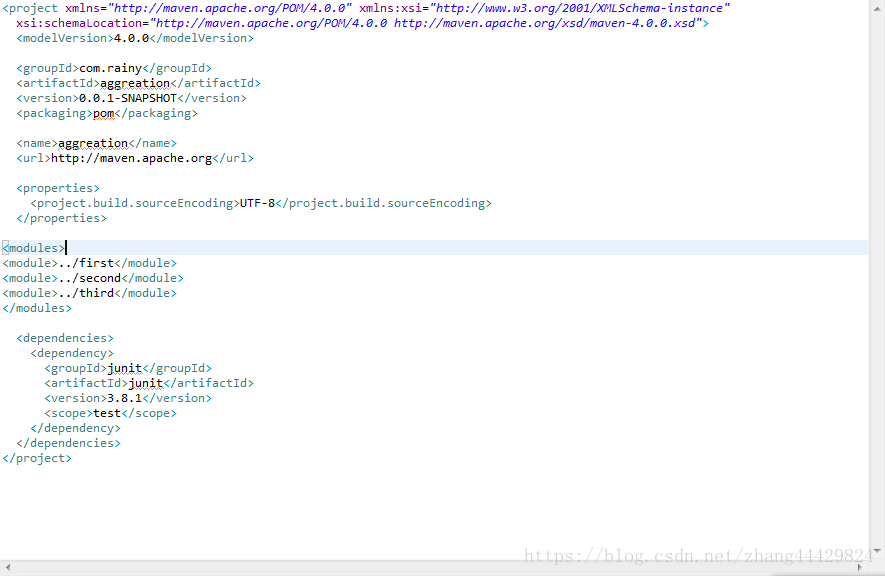The width and height of the screenshot is (885, 576).
Task: Click aggreation in the artifactId line
Action: click(135, 83)
